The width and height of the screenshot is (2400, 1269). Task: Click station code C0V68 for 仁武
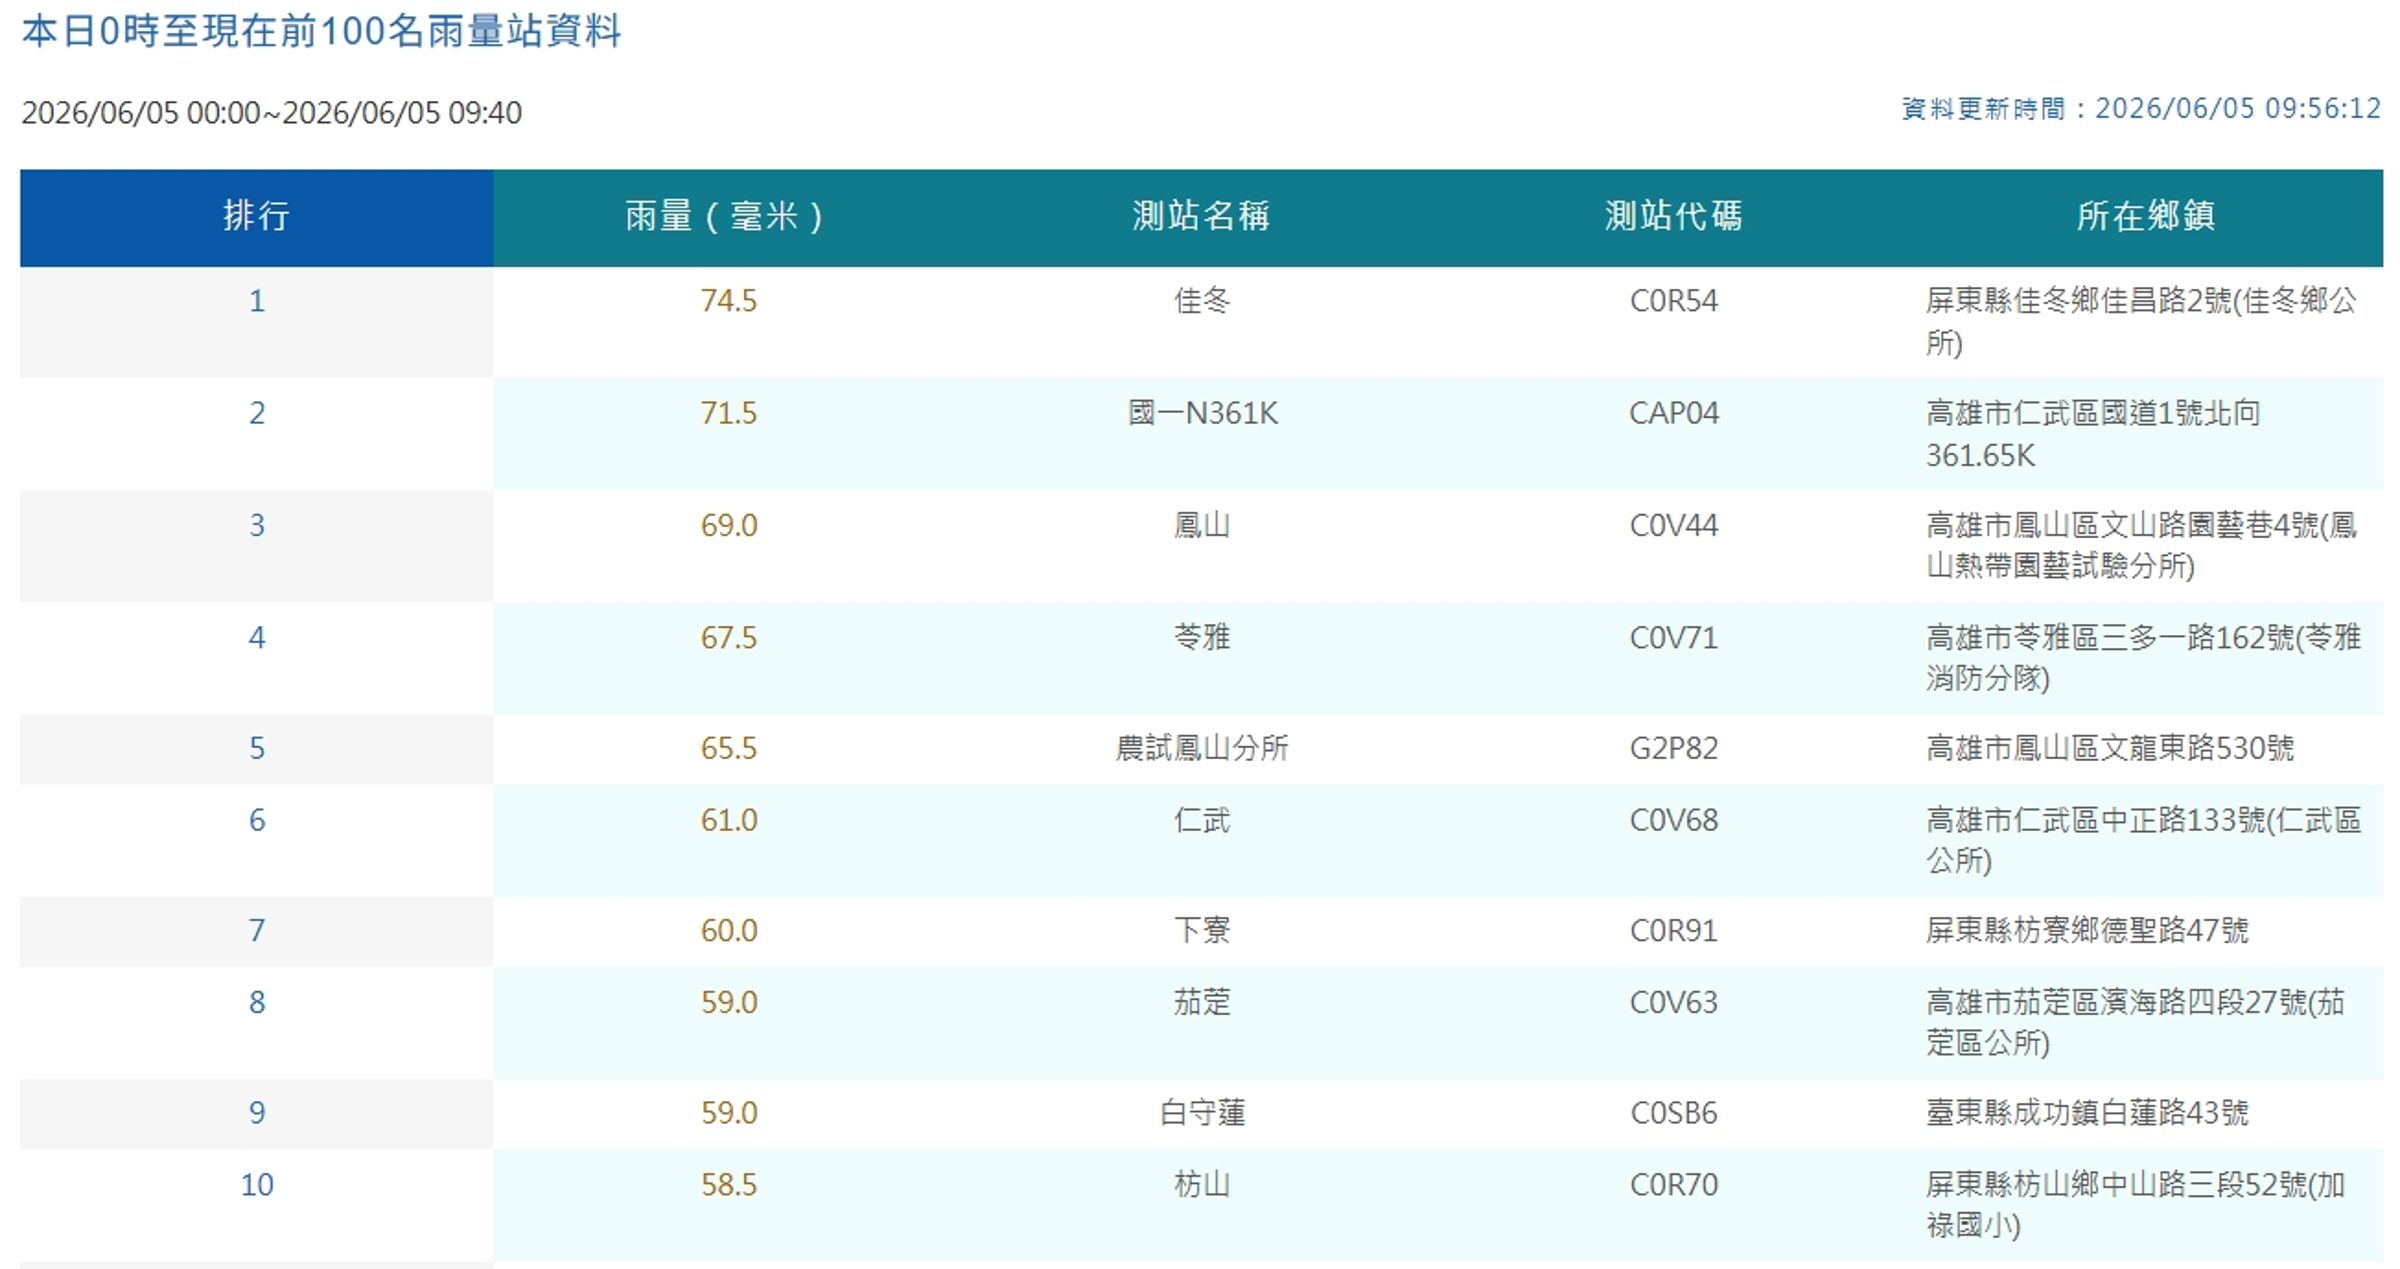pos(1674,820)
